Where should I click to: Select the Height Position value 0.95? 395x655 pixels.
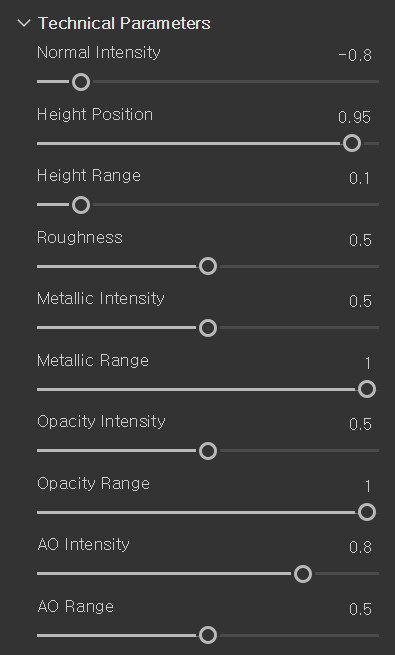point(354,117)
